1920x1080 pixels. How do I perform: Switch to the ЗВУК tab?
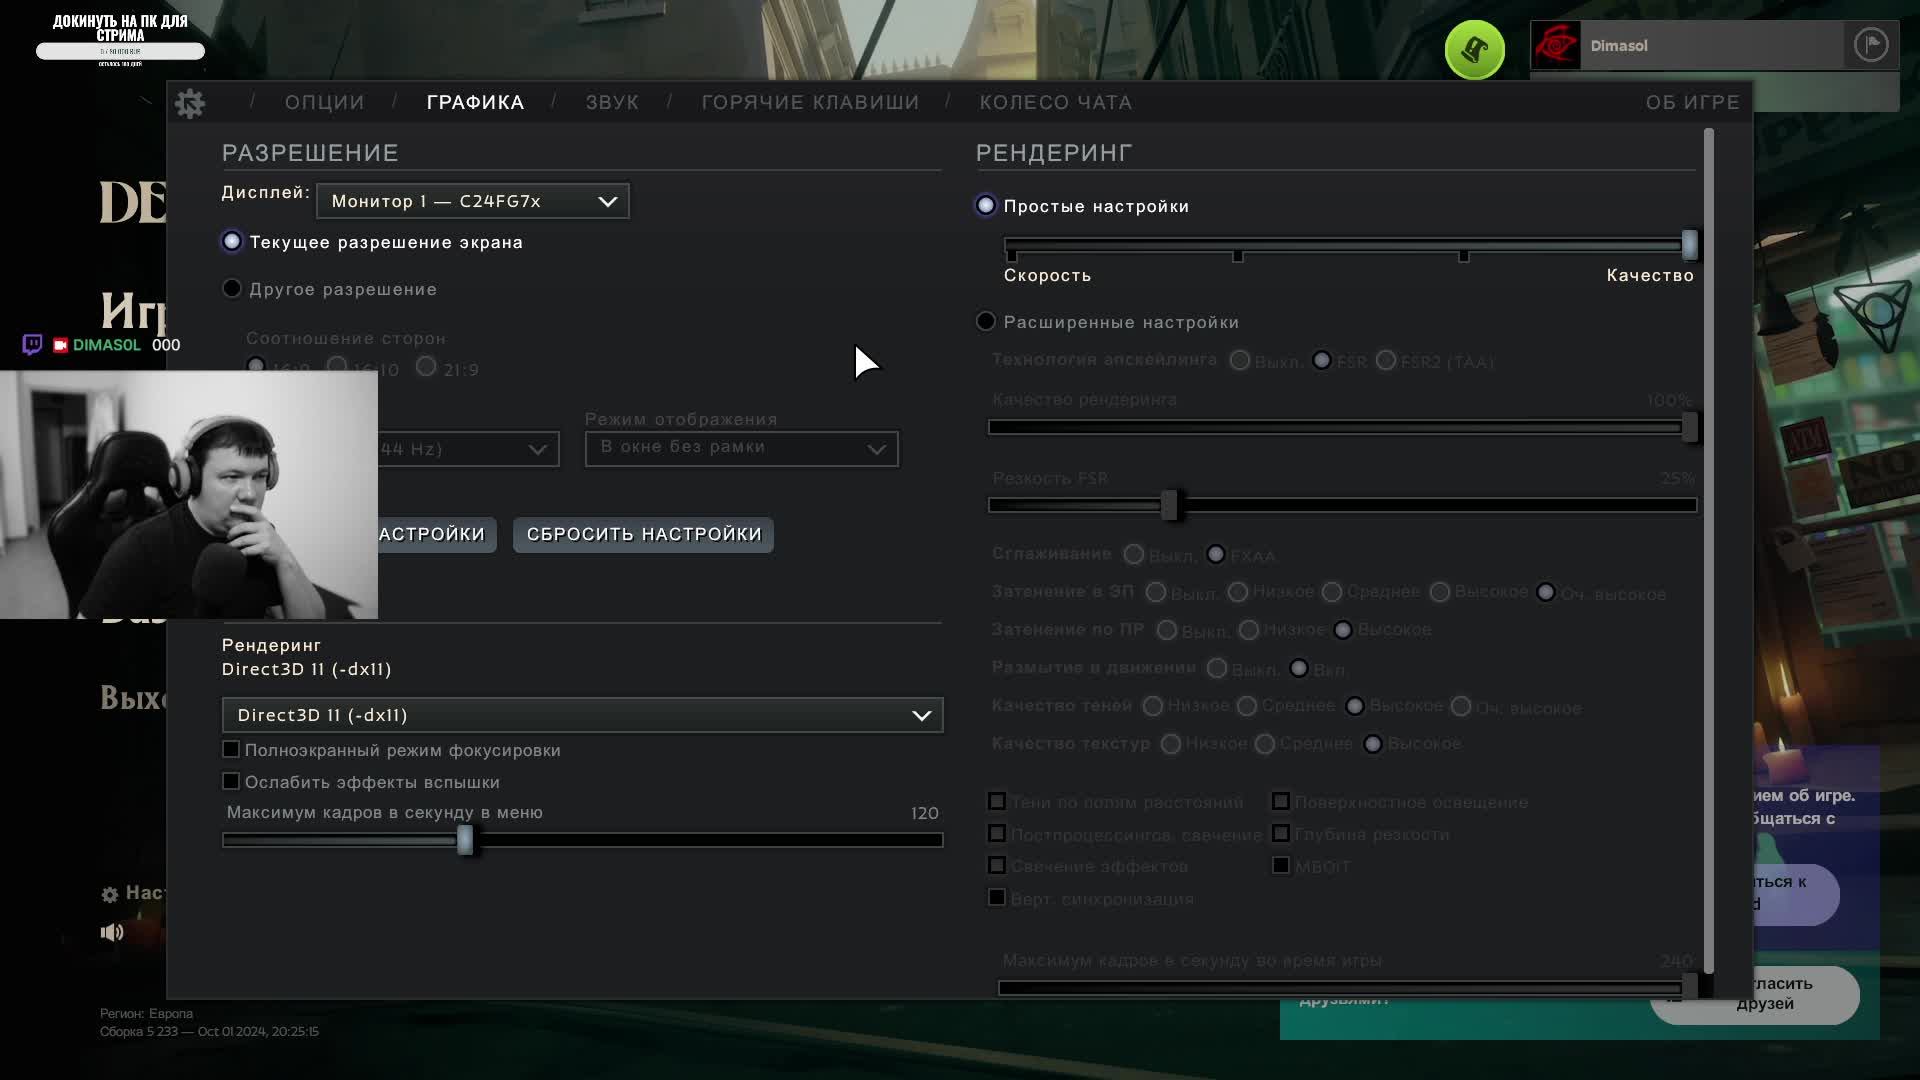tap(612, 103)
